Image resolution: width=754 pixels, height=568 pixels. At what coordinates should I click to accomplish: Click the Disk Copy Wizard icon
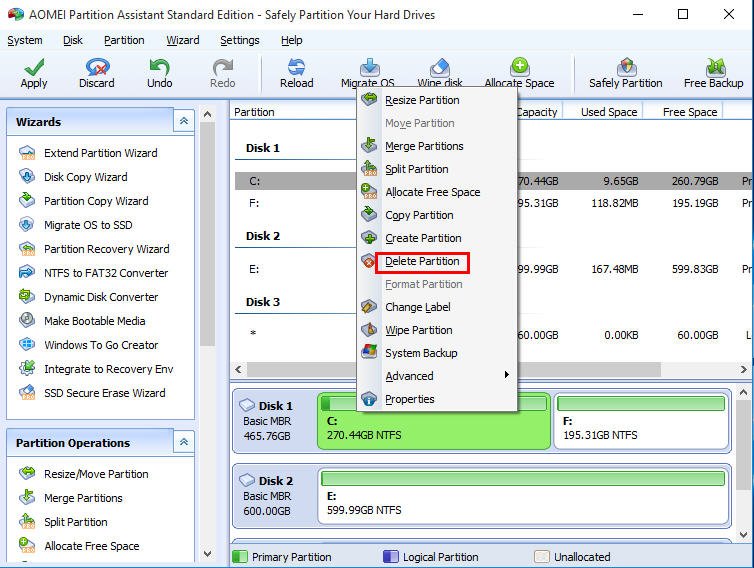(x=27, y=177)
